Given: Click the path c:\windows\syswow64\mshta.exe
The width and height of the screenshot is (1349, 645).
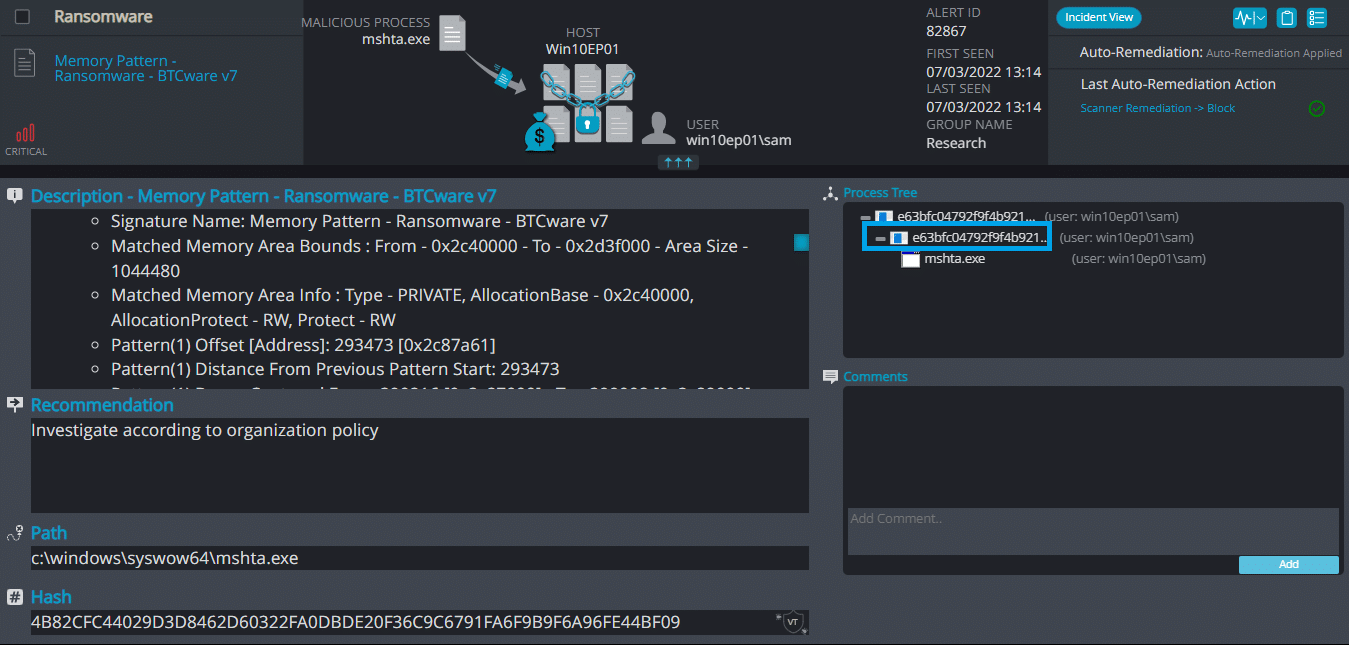Looking at the screenshot, I should click(x=165, y=558).
